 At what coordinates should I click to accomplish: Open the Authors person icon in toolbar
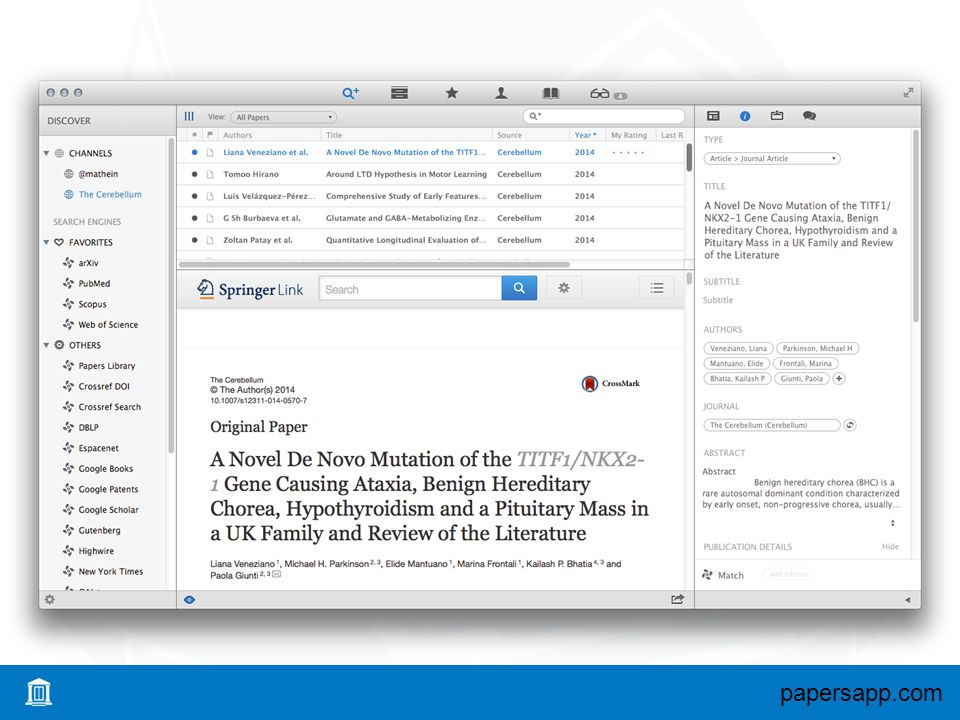coord(501,93)
